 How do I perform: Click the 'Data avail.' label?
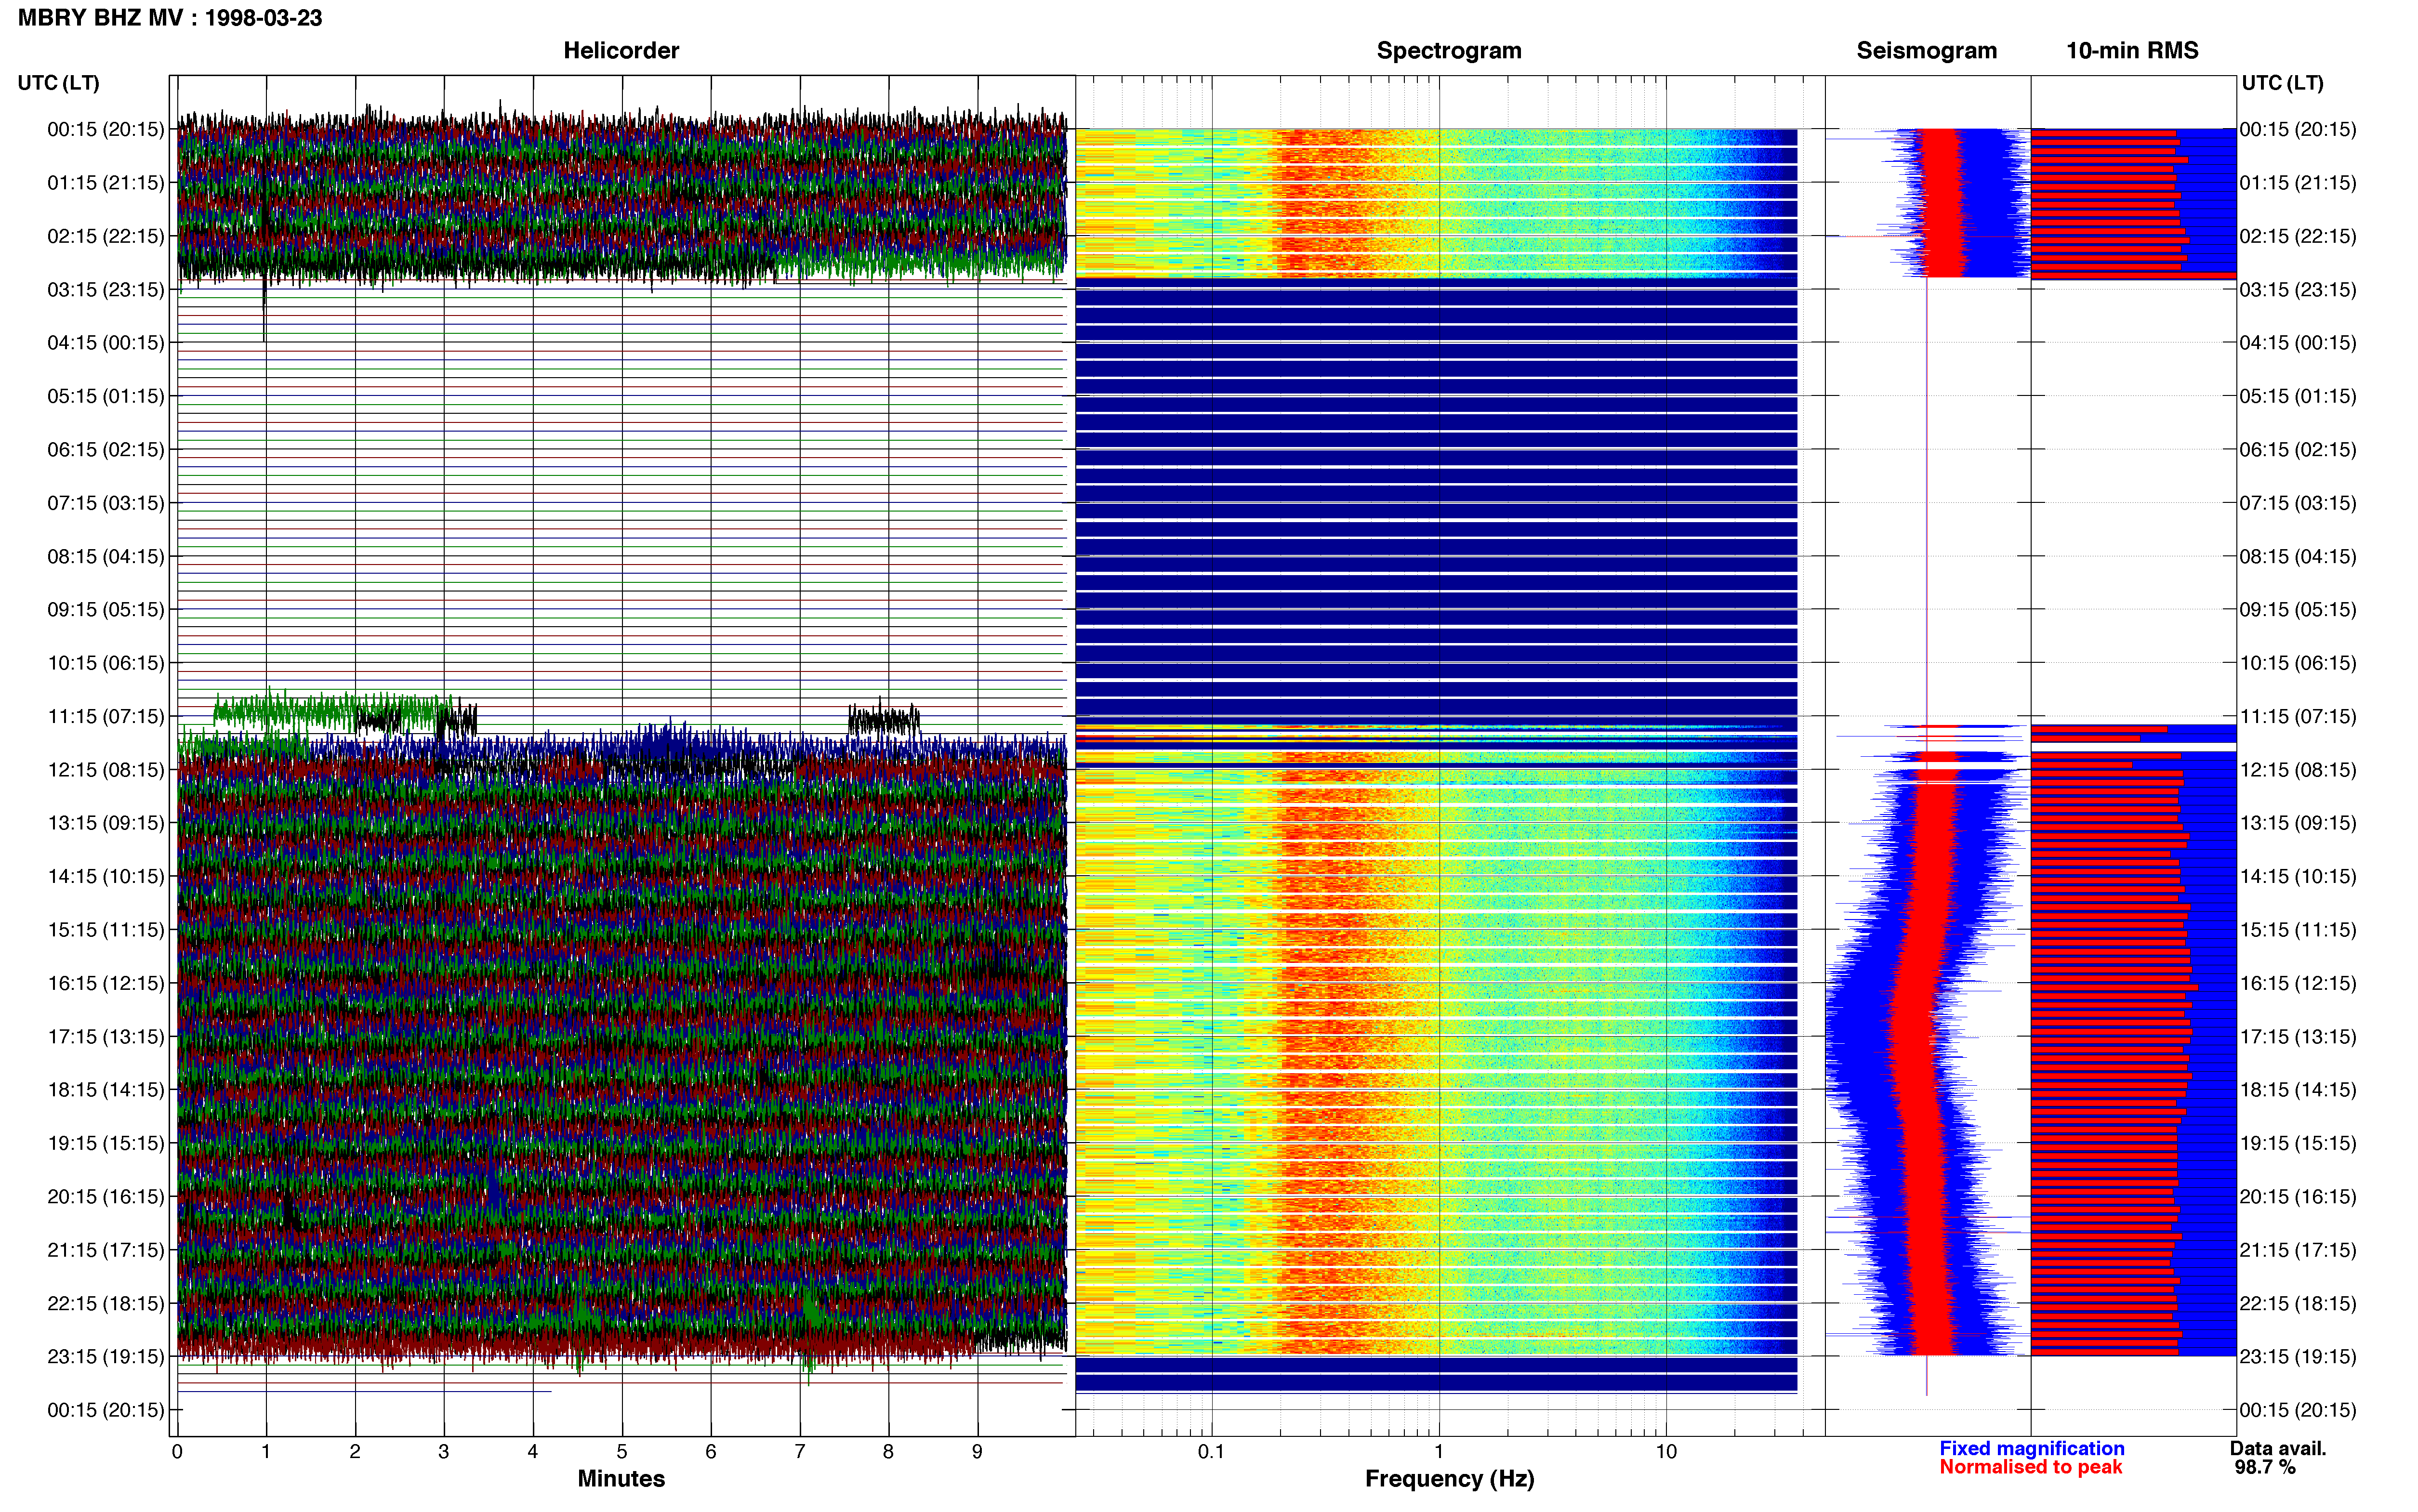click(x=2278, y=1448)
